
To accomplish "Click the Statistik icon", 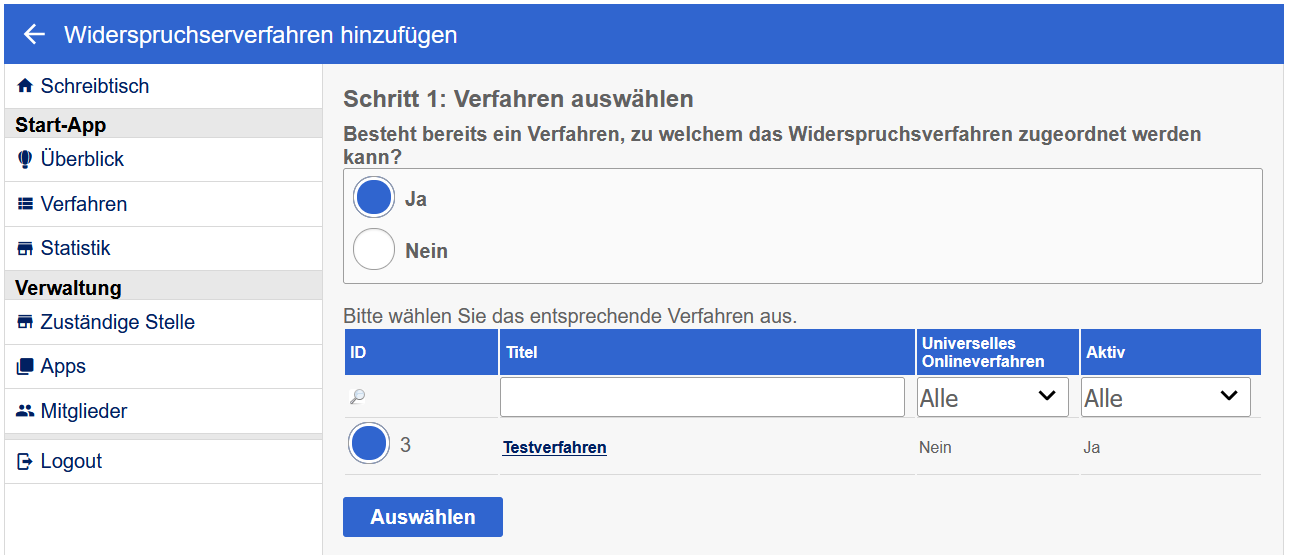I will (x=25, y=249).
